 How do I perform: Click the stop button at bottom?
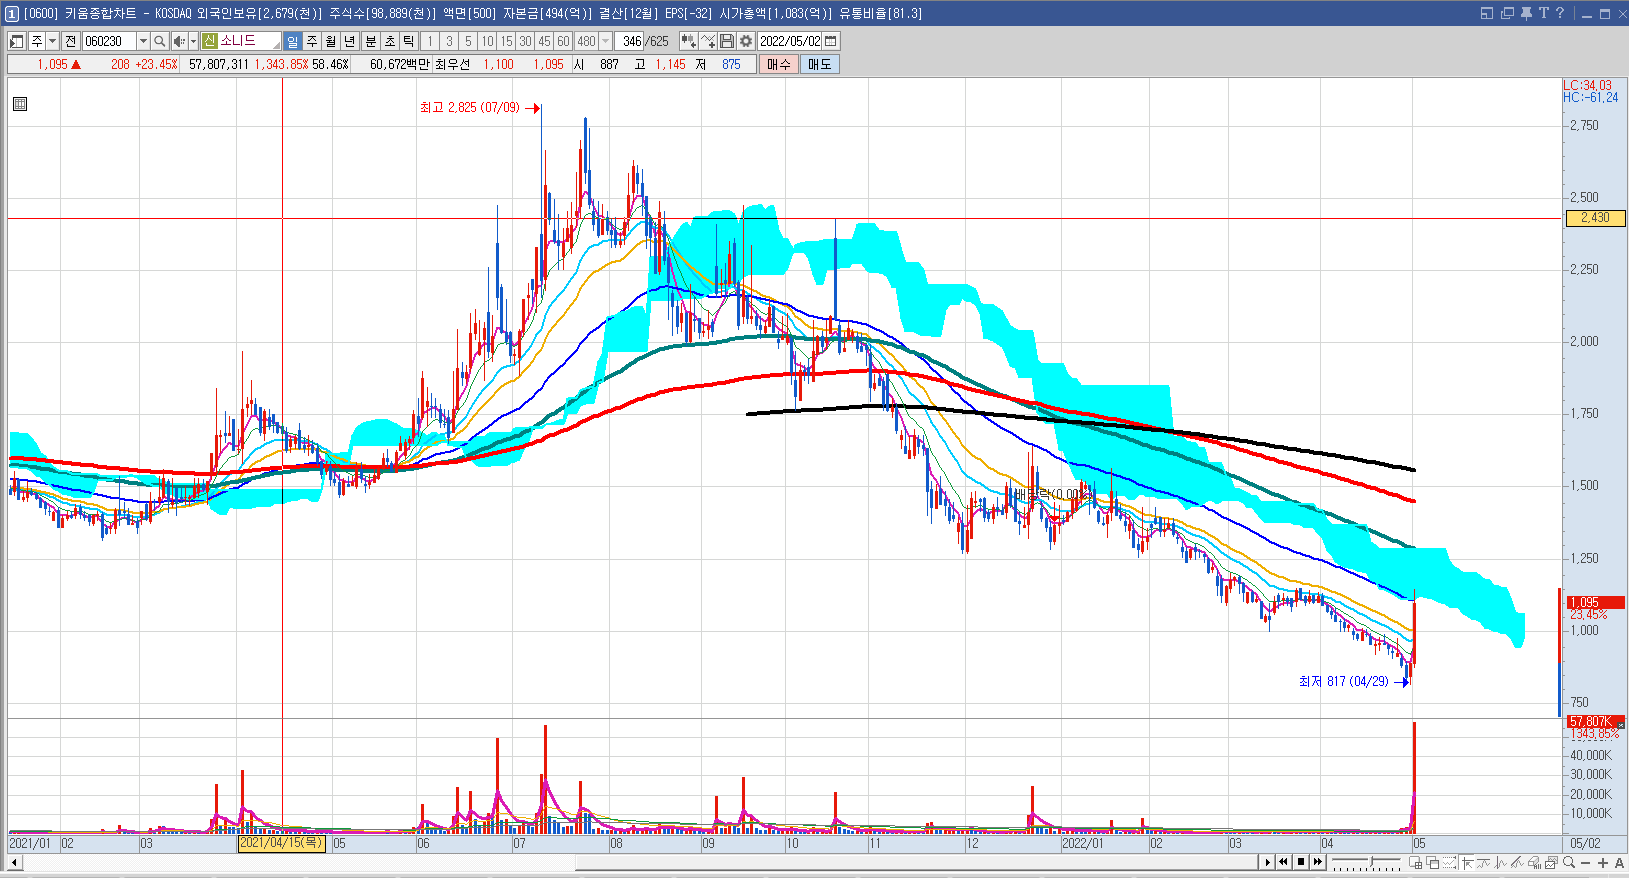point(1301,862)
